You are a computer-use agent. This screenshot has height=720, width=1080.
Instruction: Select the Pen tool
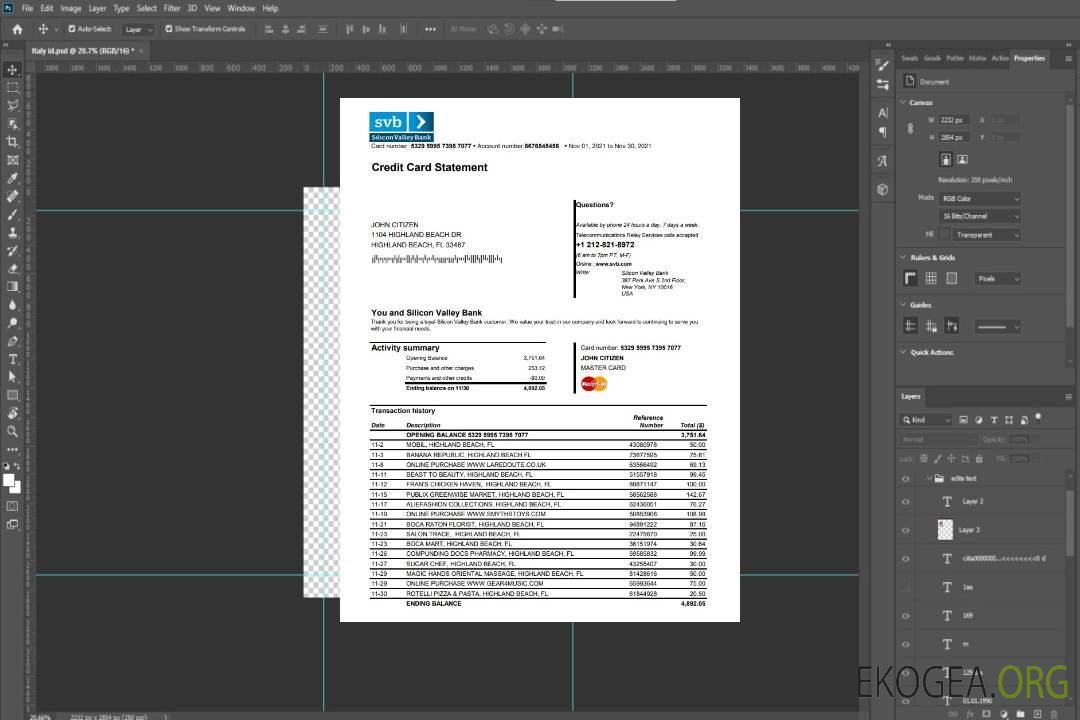coord(12,341)
